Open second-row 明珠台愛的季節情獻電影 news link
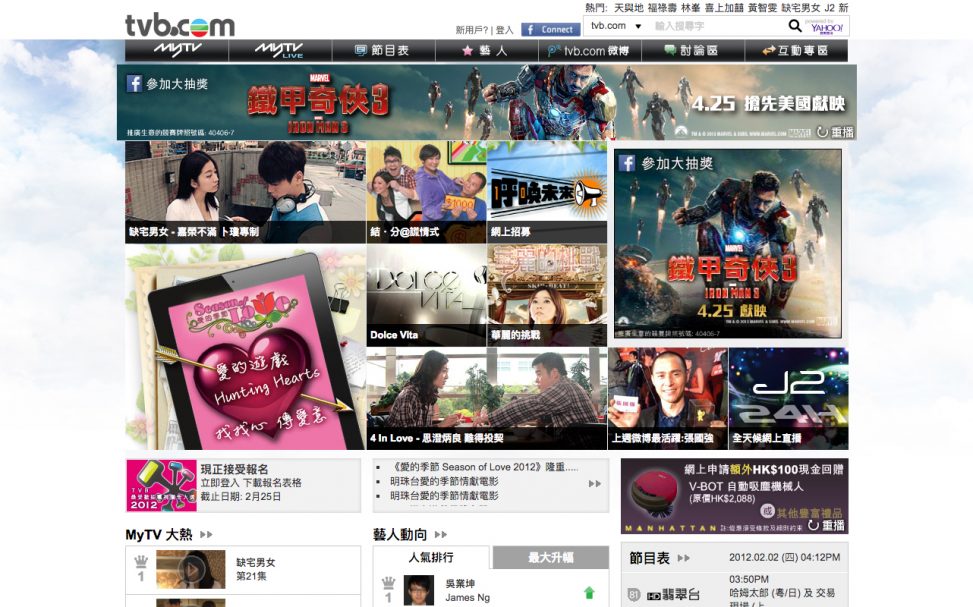The height and width of the screenshot is (607, 973). click(x=444, y=481)
